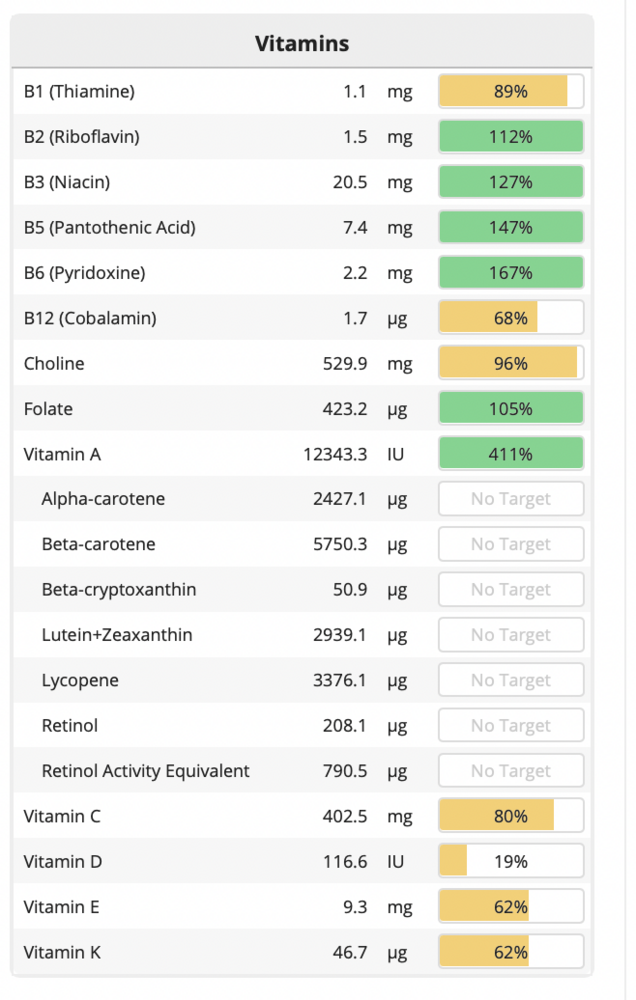Select the Vitamin K row label

click(x=62, y=952)
